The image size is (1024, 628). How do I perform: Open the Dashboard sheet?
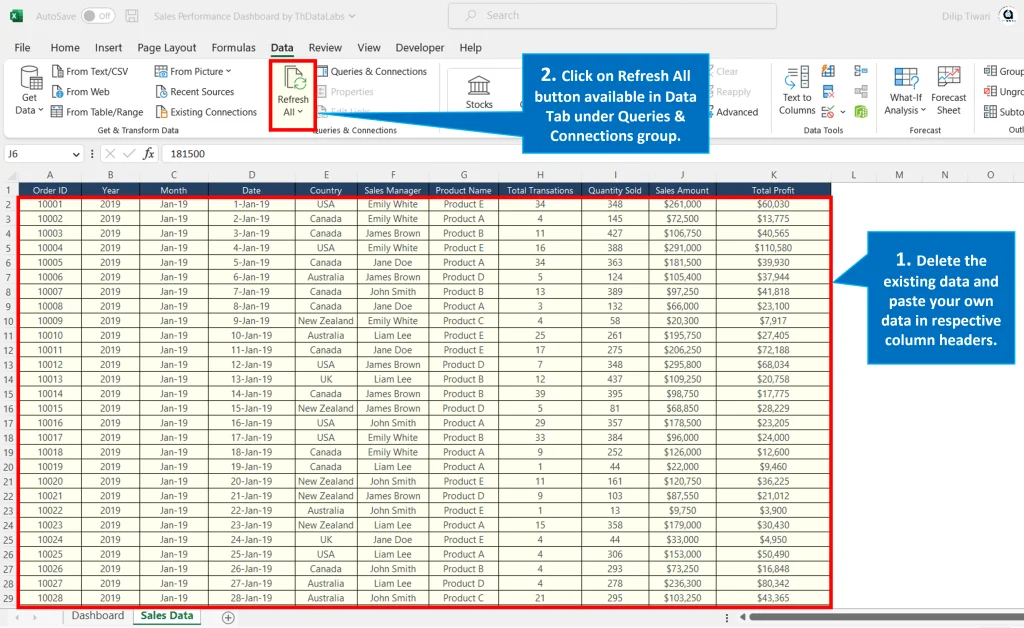click(98, 615)
